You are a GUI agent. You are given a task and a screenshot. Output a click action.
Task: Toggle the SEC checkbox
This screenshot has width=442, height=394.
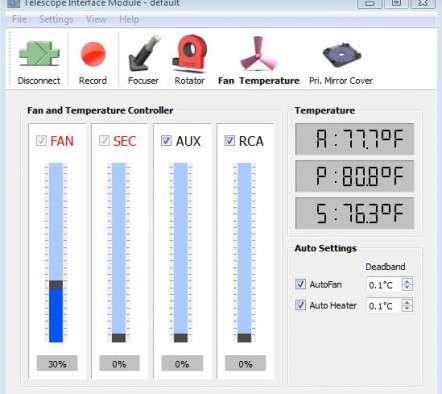click(x=104, y=141)
